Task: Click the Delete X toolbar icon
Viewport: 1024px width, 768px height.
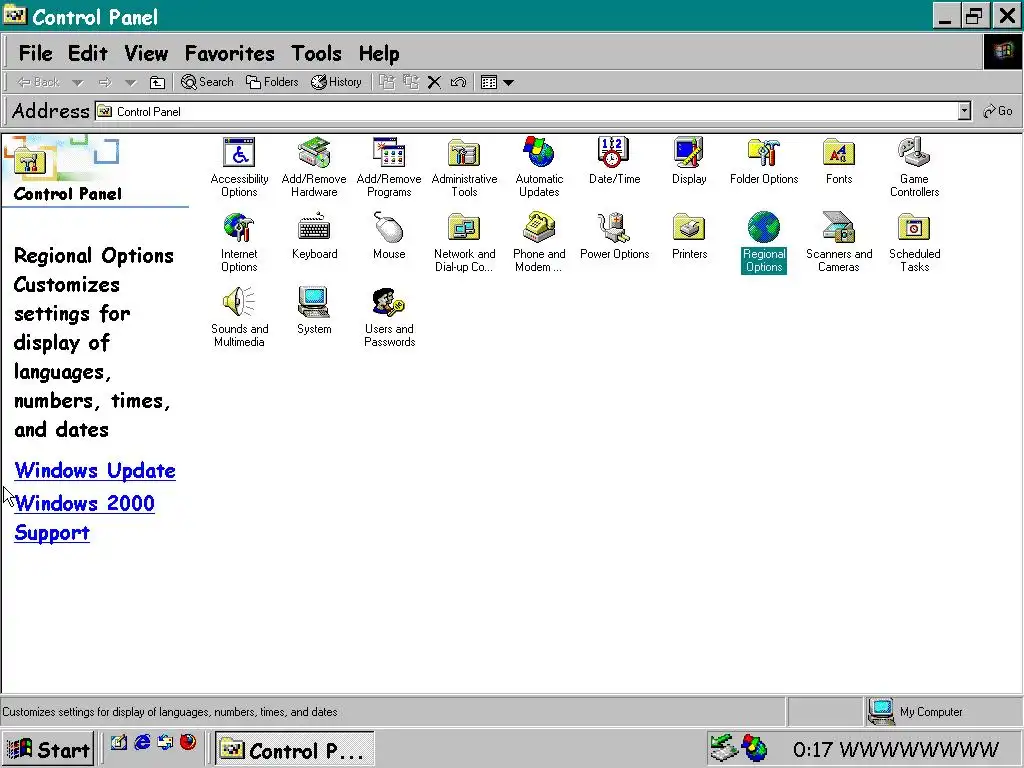Action: pyautogui.click(x=434, y=82)
